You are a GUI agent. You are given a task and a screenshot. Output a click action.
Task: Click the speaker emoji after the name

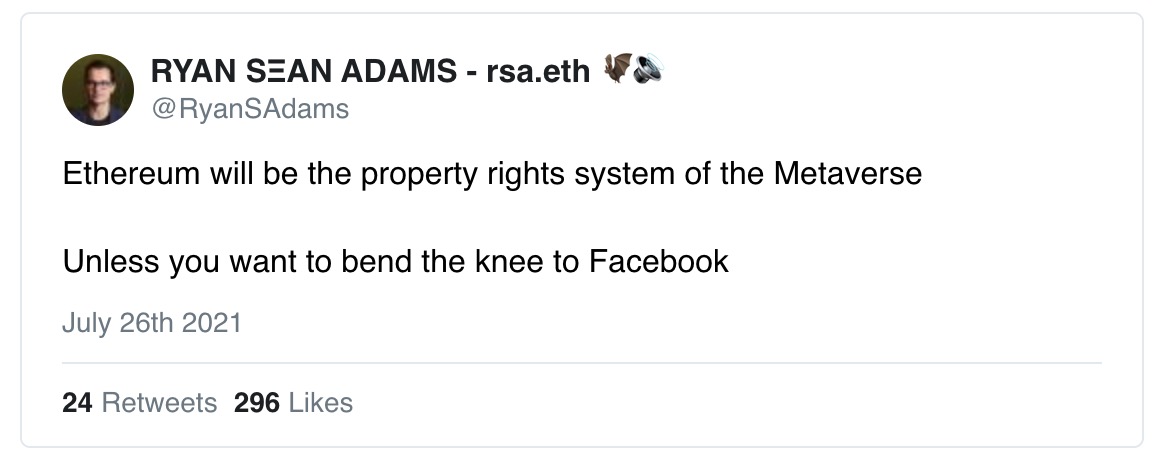pos(648,69)
